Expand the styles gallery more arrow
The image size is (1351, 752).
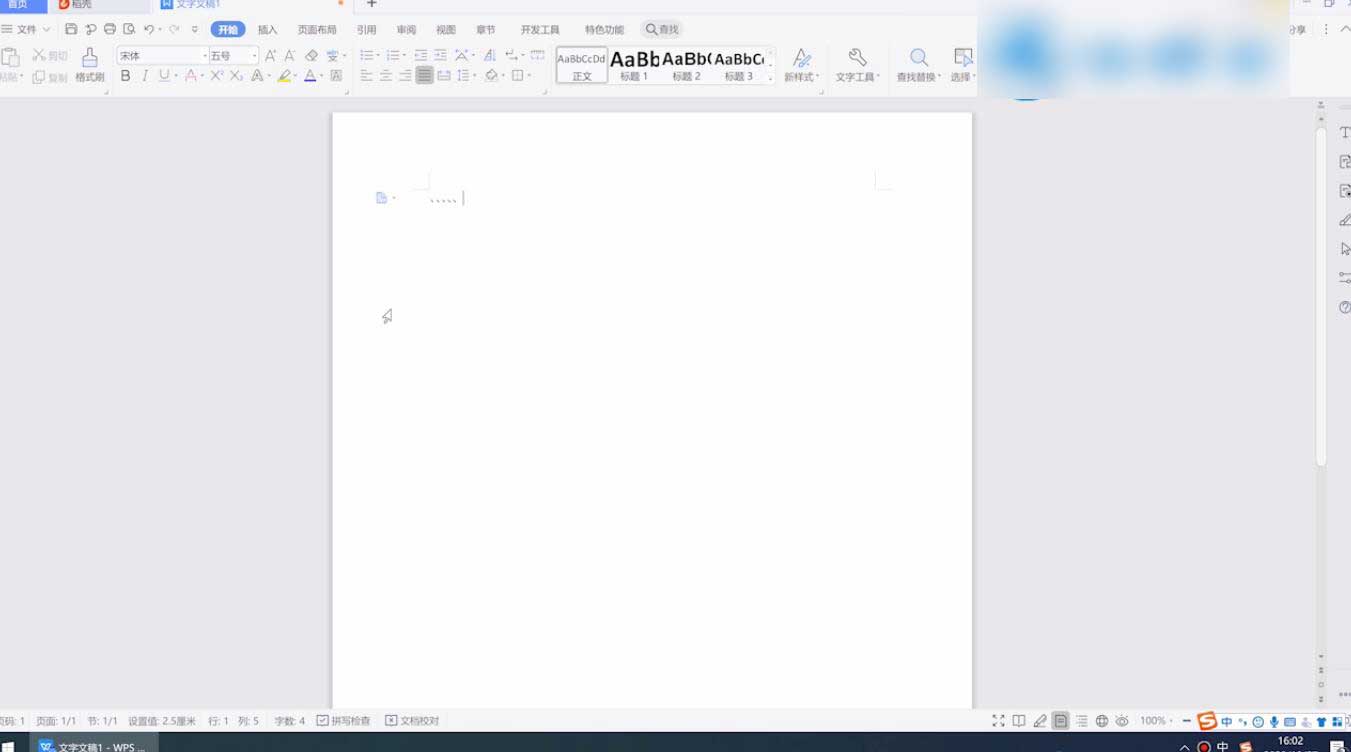pyautogui.click(x=770, y=78)
